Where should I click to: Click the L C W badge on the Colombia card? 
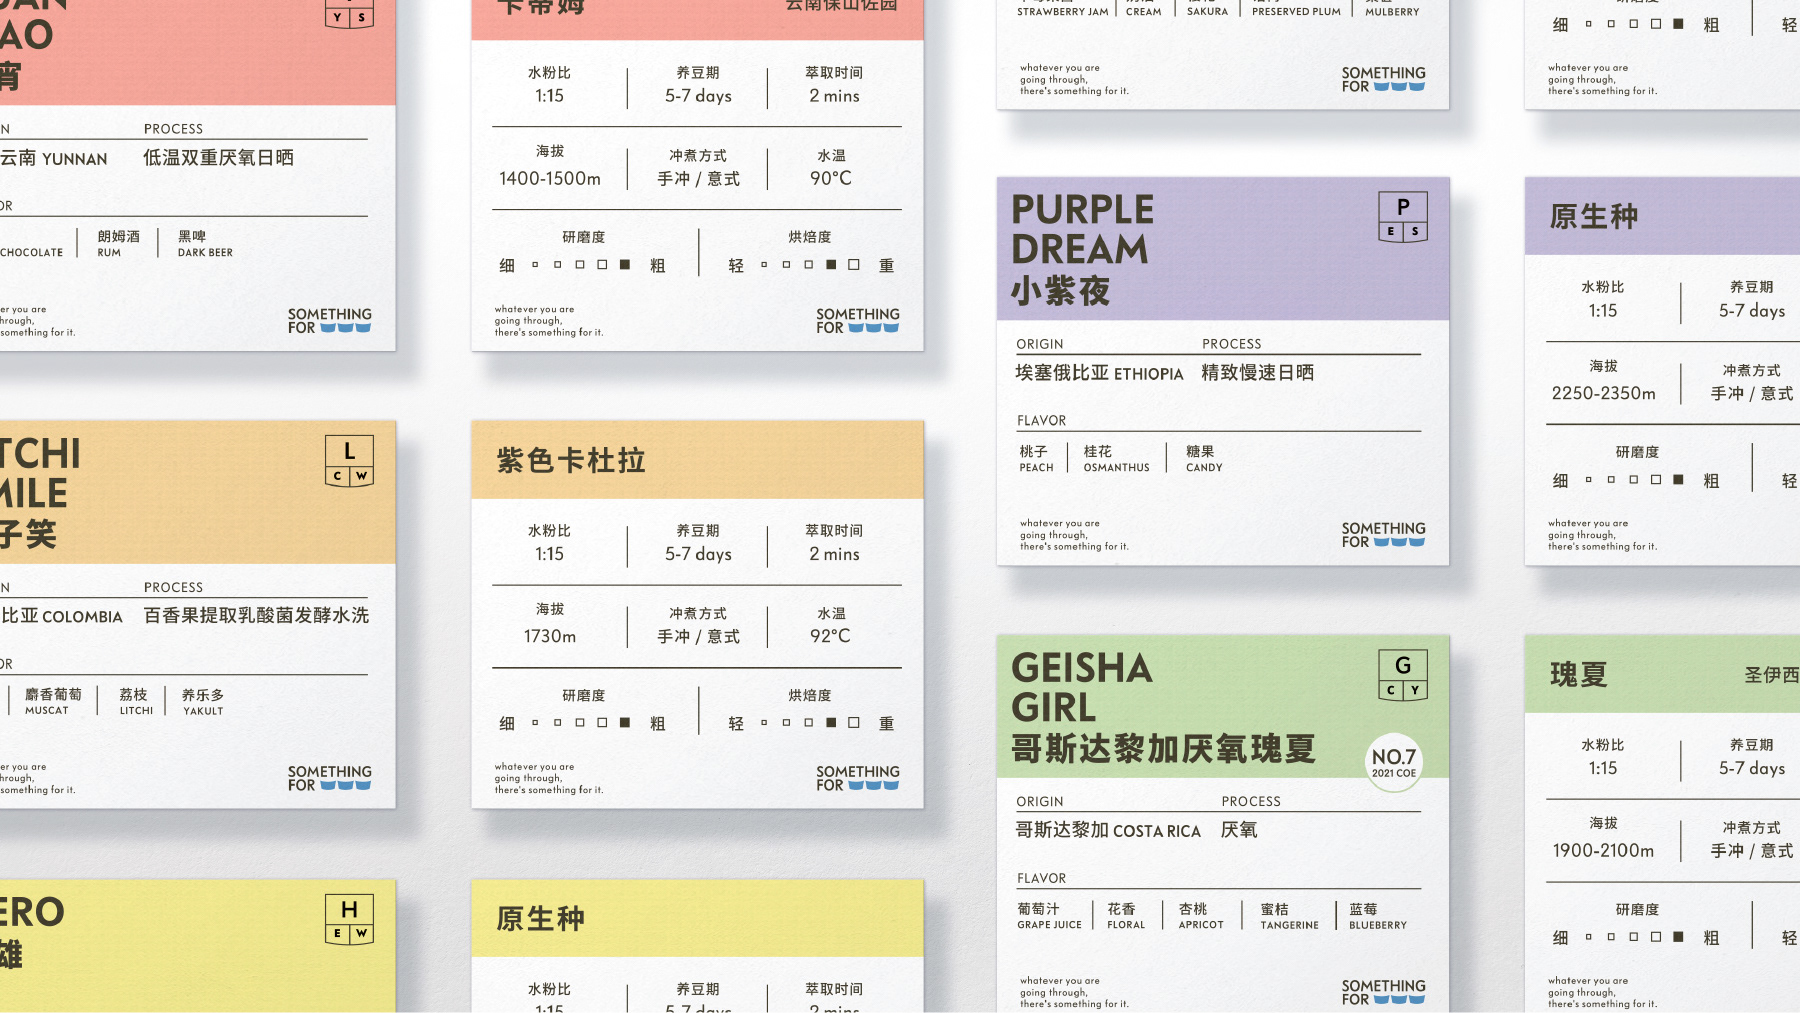click(349, 461)
